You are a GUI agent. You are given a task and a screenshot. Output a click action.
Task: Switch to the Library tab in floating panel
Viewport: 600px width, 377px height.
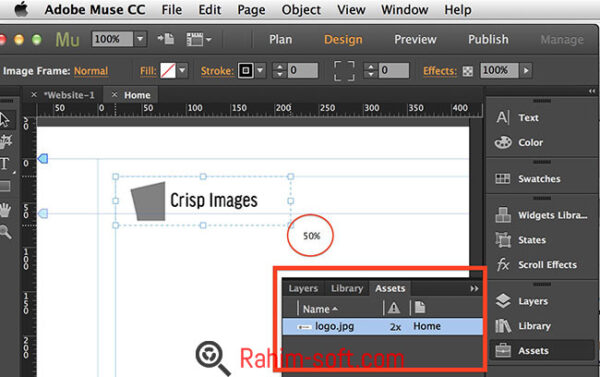[x=347, y=288]
